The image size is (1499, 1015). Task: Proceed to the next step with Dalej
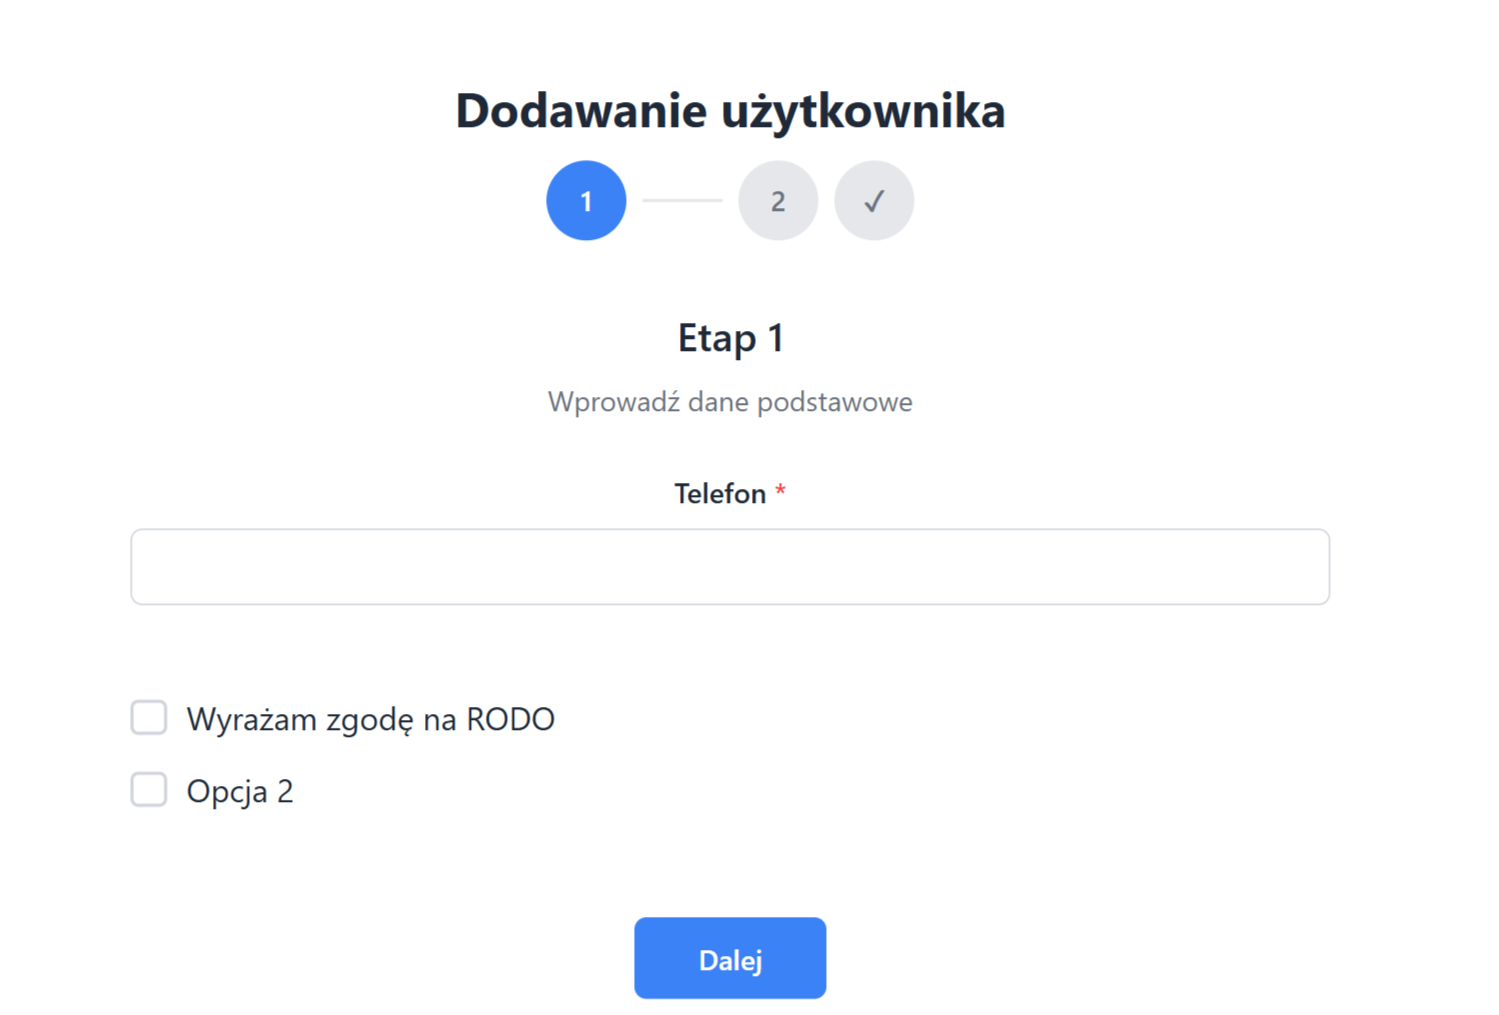[730, 958]
